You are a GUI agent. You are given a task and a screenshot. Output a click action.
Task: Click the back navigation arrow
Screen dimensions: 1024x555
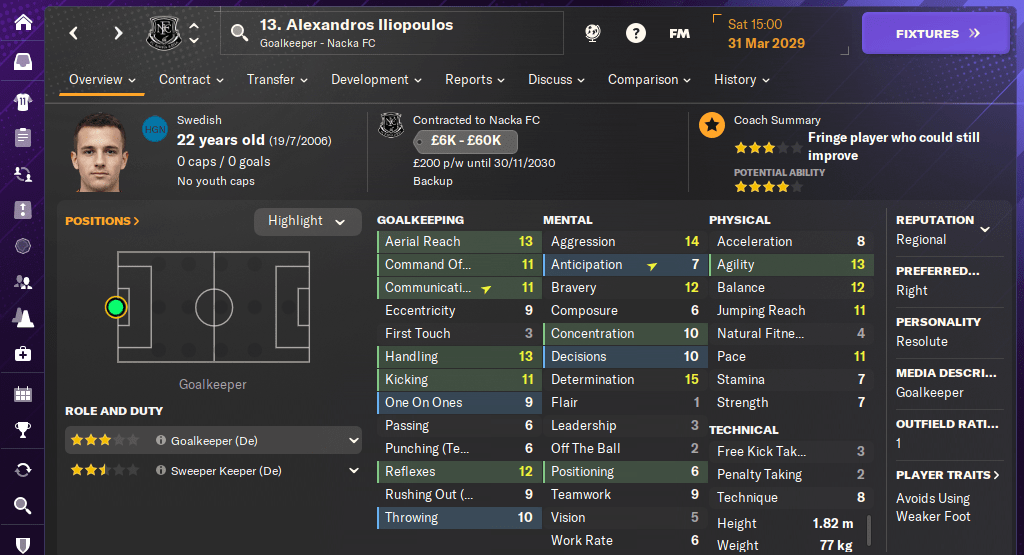(x=73, y=33)
